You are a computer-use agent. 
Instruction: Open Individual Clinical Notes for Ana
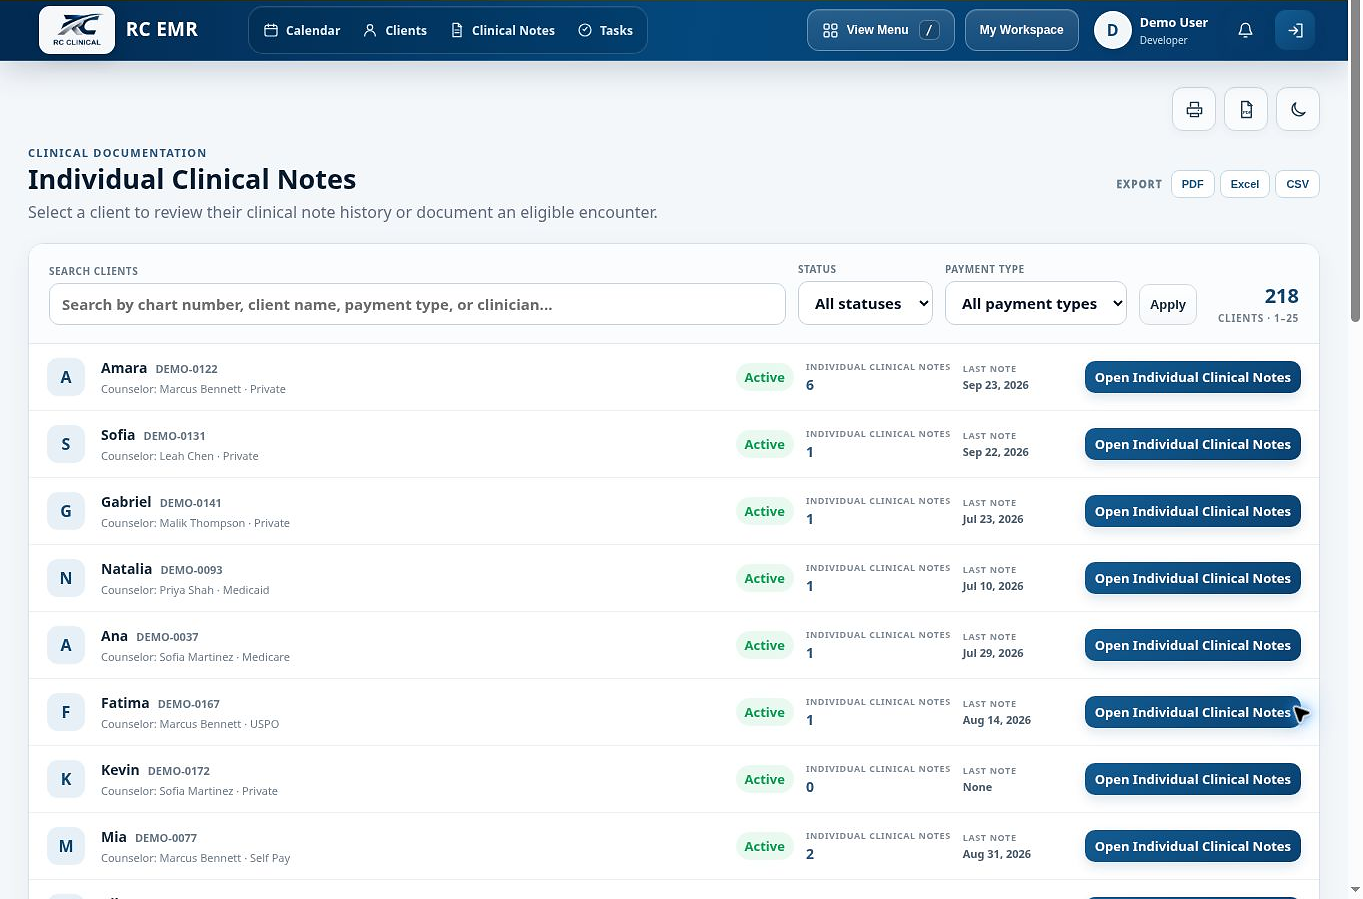[x=1193, y=645]
